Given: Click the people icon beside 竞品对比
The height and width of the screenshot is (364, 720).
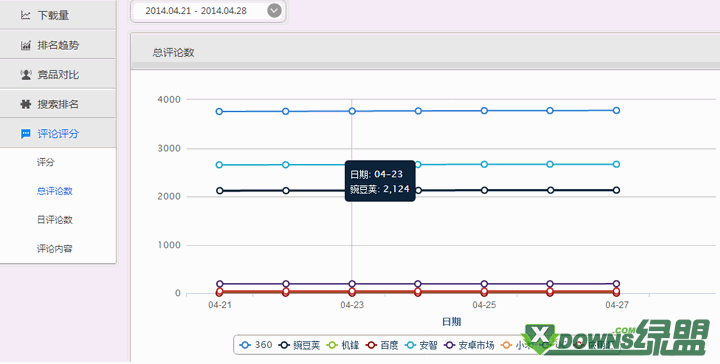Looking at the screenshot, I should coord(26,74).
